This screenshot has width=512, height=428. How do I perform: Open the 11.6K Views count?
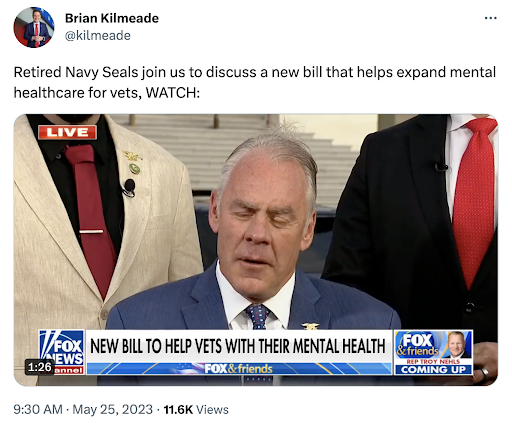pos(196,409)
